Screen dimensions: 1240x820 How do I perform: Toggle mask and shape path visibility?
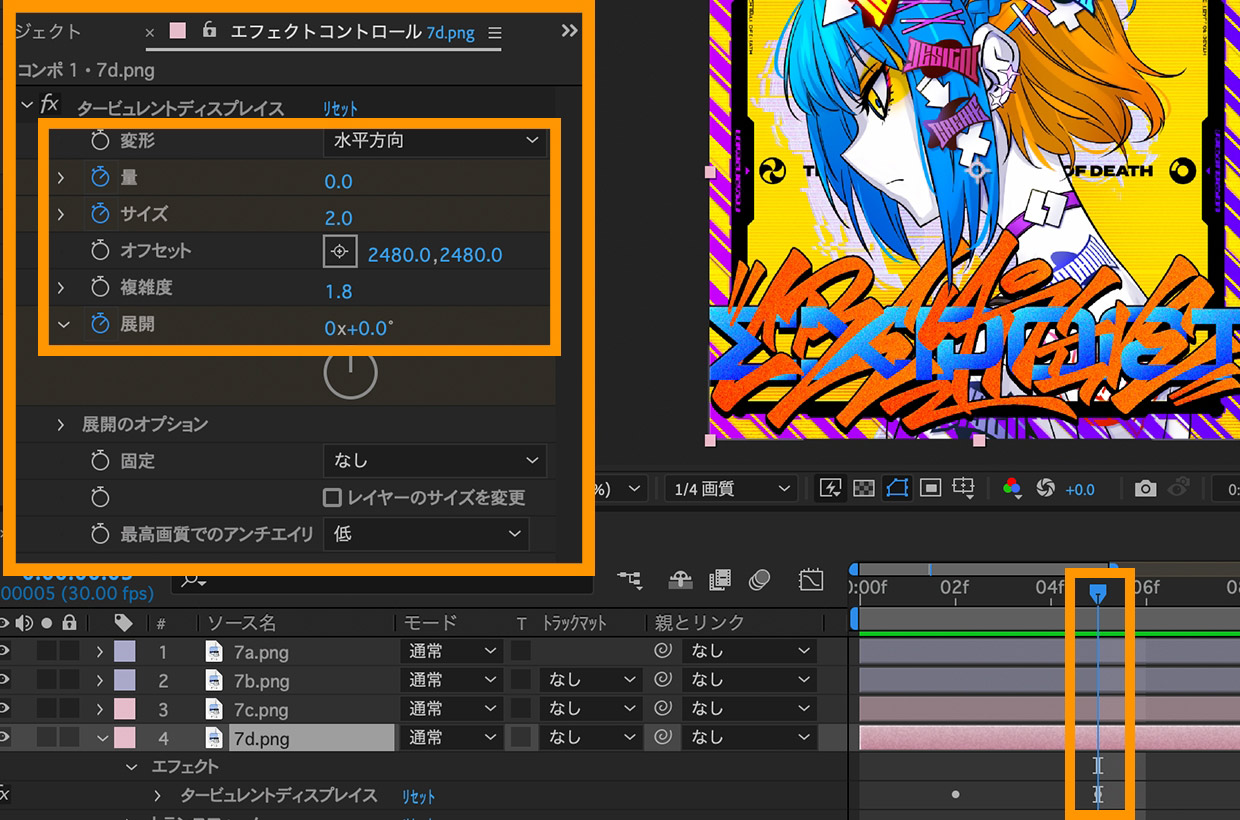[897, 488]
